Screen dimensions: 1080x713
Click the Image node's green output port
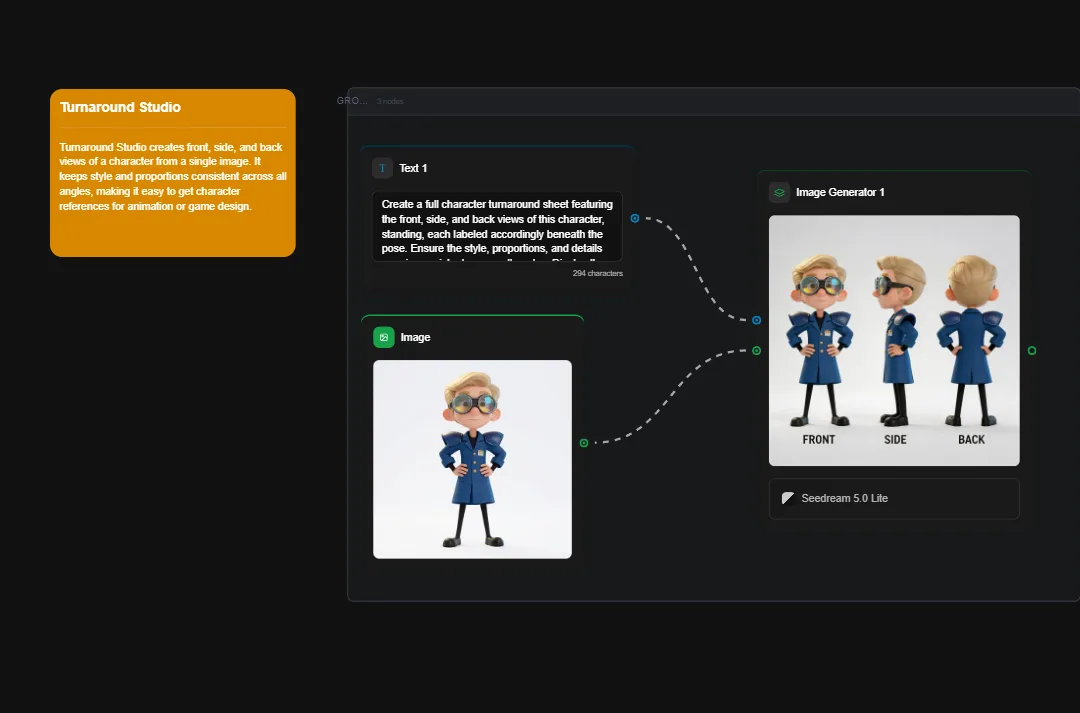pyautogui.click(x=586, y=440)
